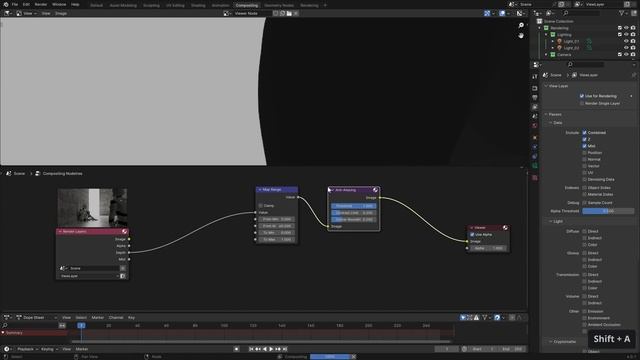Image resolution: width=640 pixels, height=360 pixels.
Task: Play animation forward
Action: tap(271, 349)
